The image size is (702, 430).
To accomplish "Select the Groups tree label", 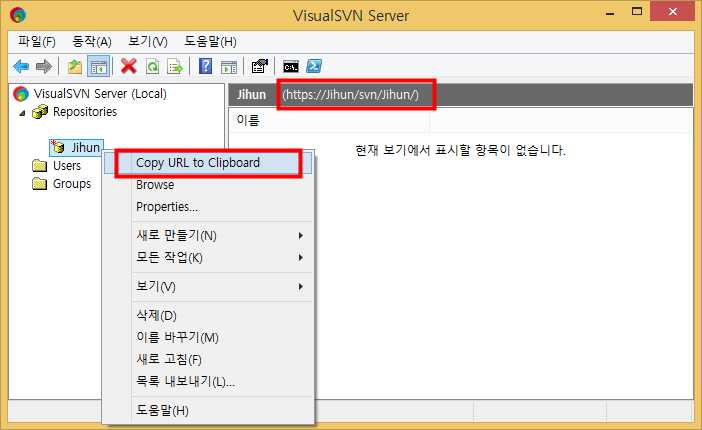I will point(72,184).
